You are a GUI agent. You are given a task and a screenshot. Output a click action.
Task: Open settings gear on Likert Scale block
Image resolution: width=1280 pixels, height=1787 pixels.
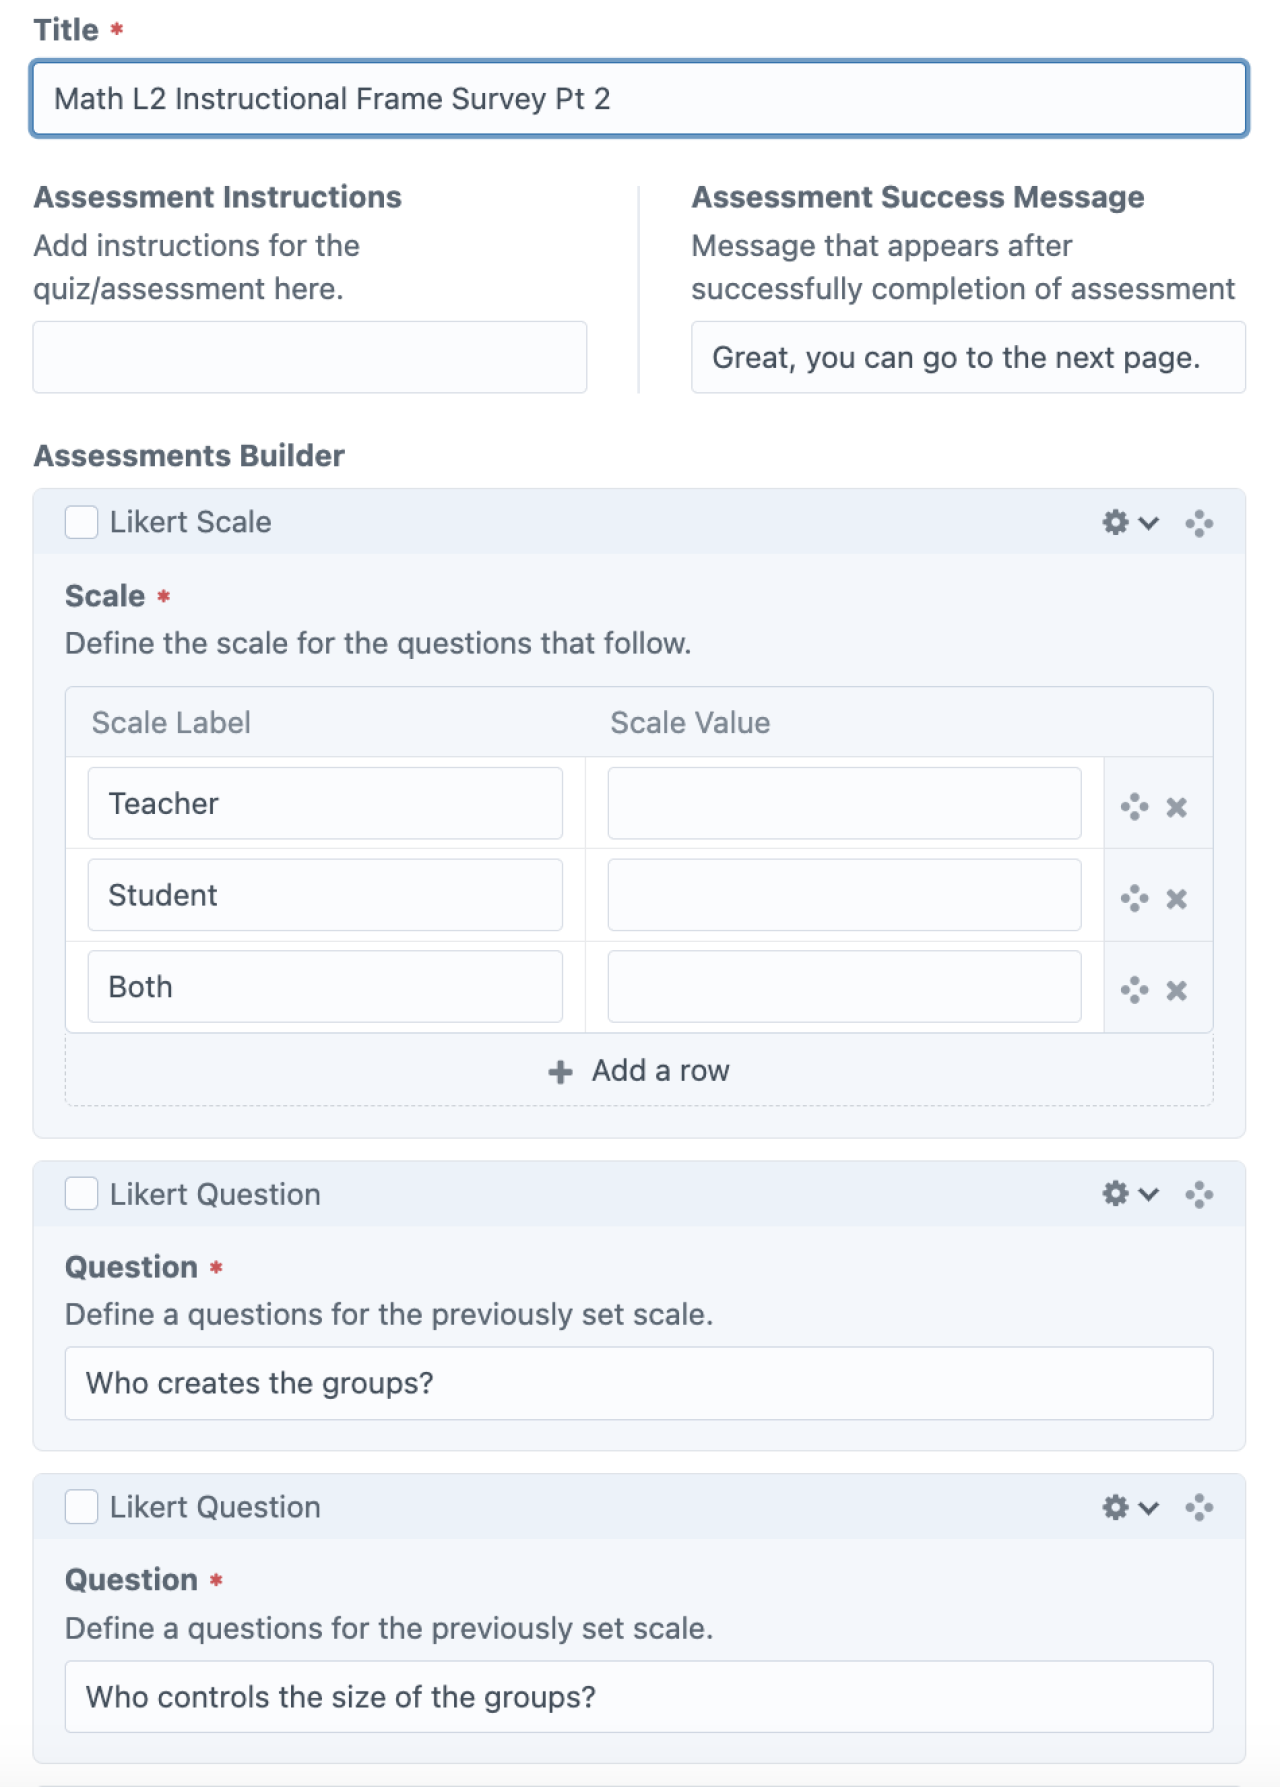click(1114, 522)
